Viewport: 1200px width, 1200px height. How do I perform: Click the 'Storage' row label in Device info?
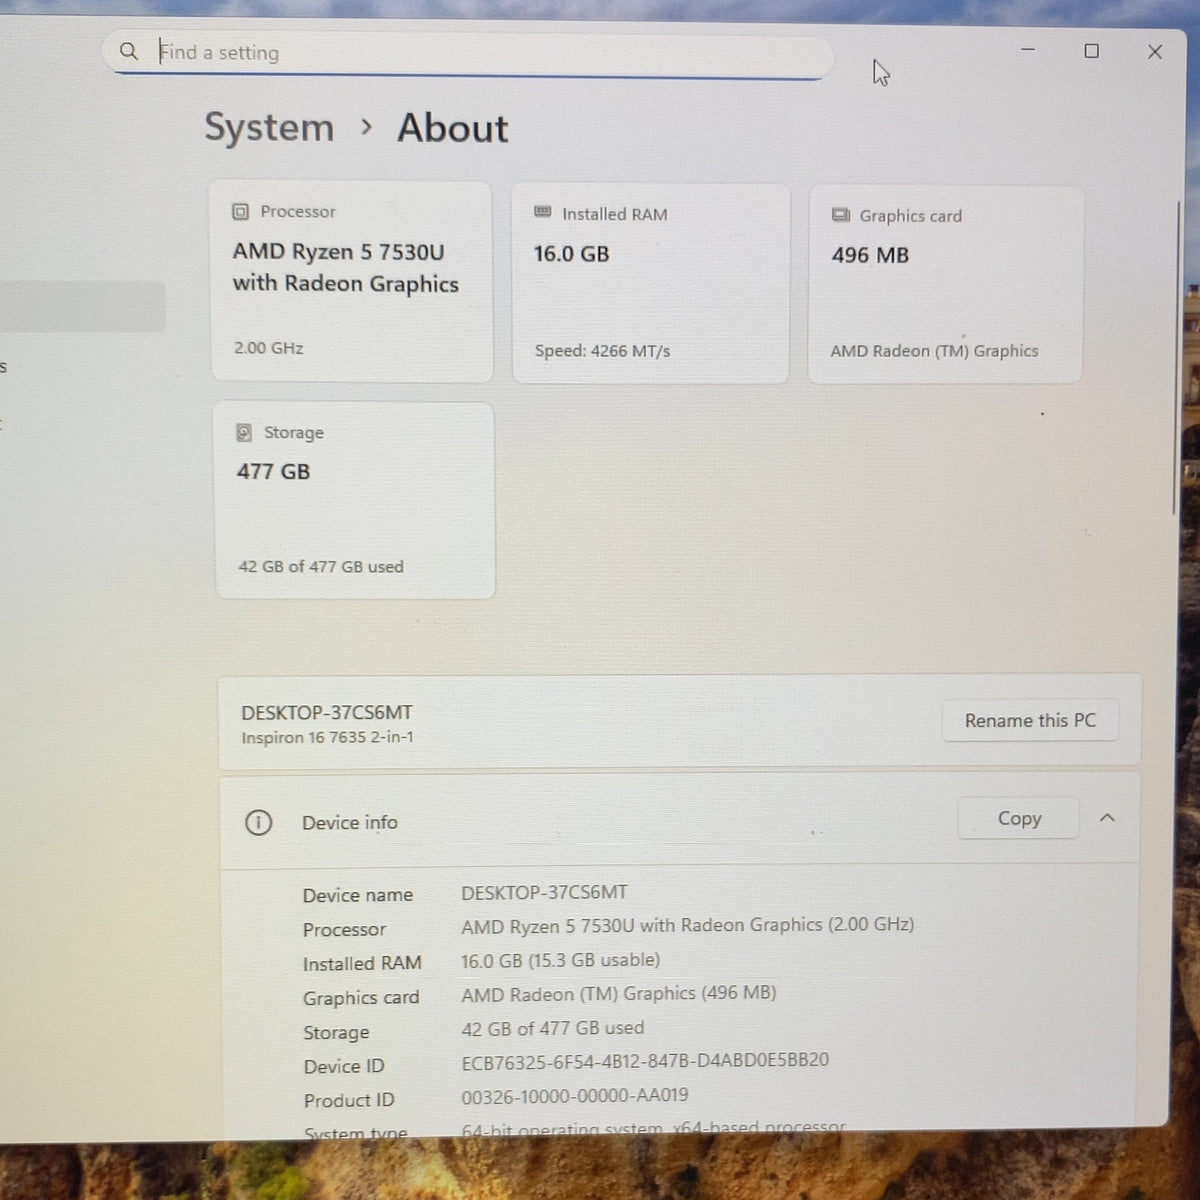pos(336,1032)
